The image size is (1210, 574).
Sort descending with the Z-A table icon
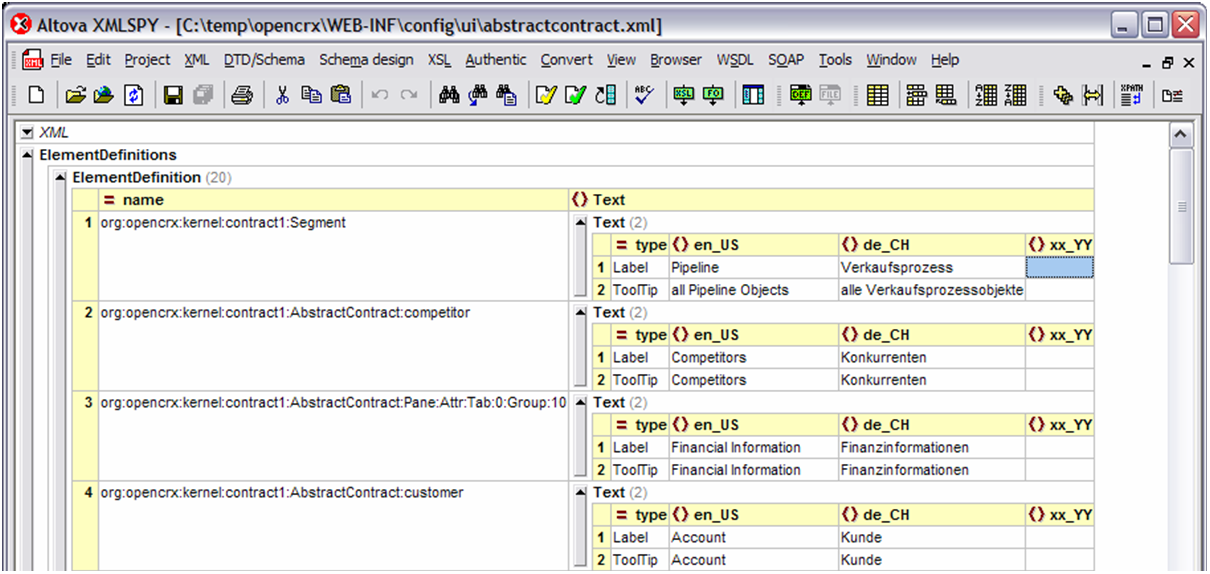pyautogui.click(x=1016, y=95)
